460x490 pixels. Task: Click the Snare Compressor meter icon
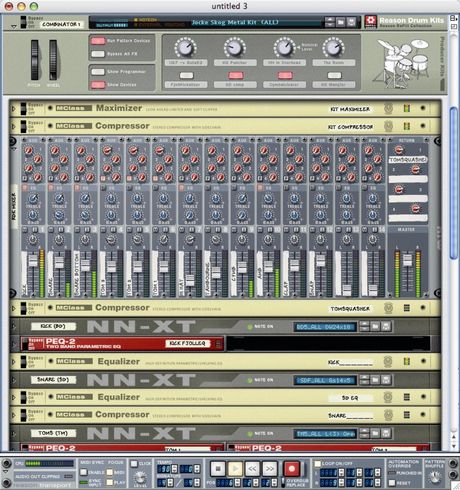(407, 415)
